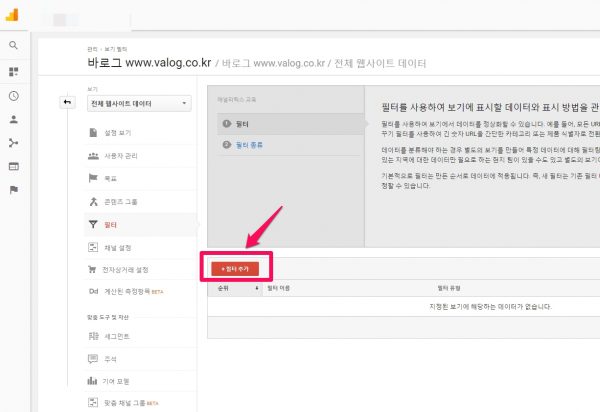600x412 pixels.
Task: Open Customization dashboards icon in left rail
Action: [13, 72]
